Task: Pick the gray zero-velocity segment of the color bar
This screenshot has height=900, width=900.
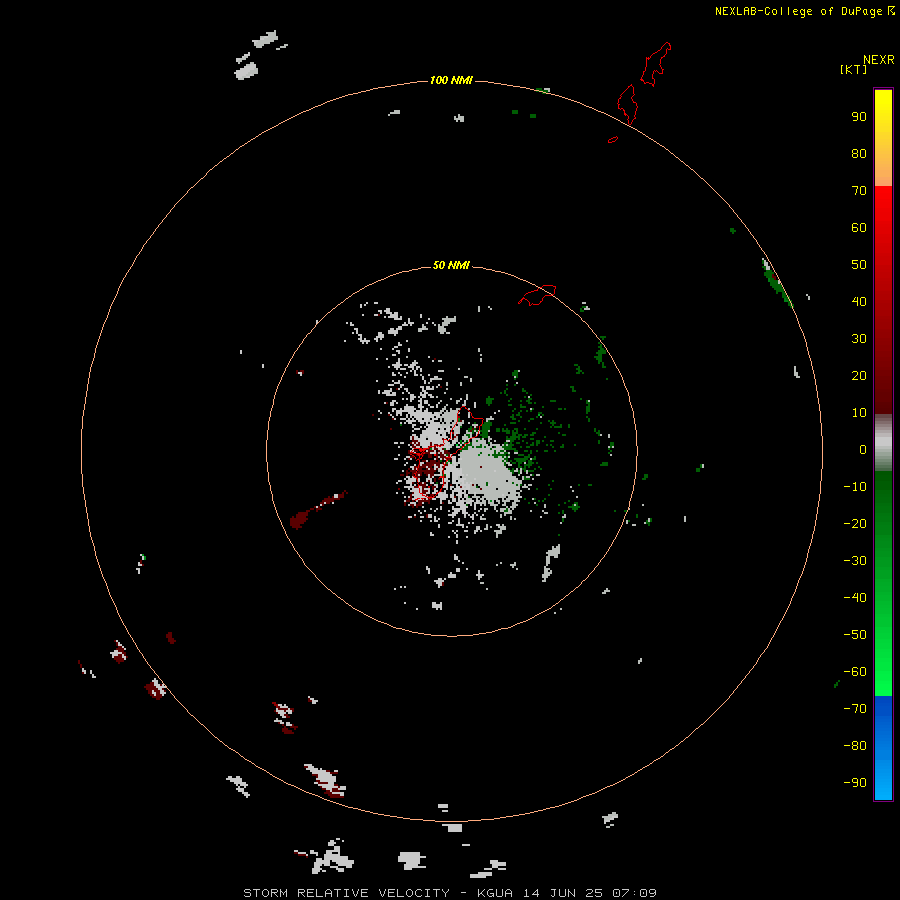Action: 883,443
